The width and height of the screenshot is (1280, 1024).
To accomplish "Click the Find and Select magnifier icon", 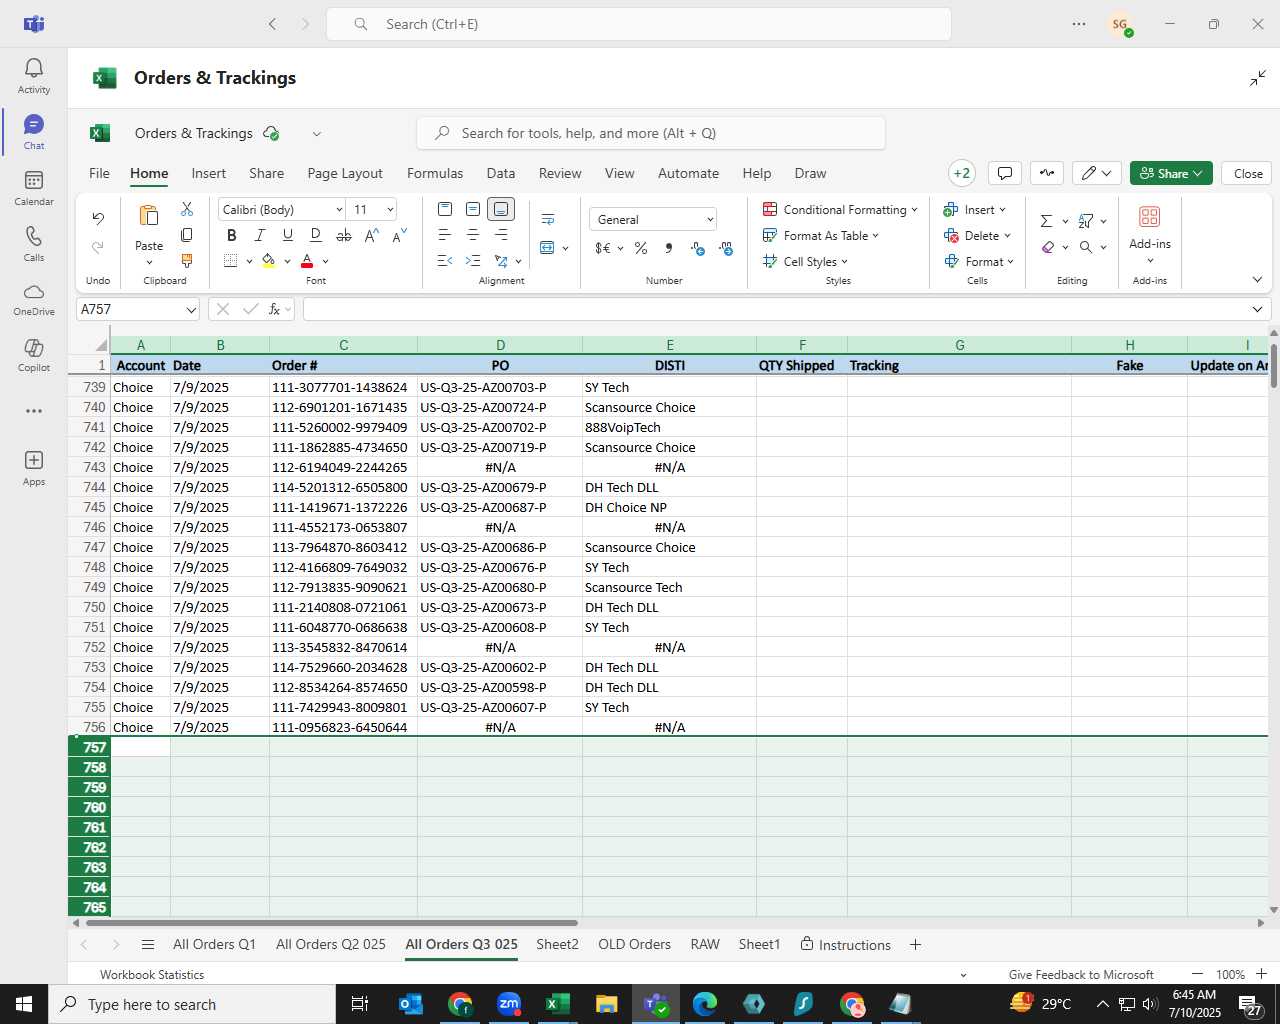I will click(1086, 247).
